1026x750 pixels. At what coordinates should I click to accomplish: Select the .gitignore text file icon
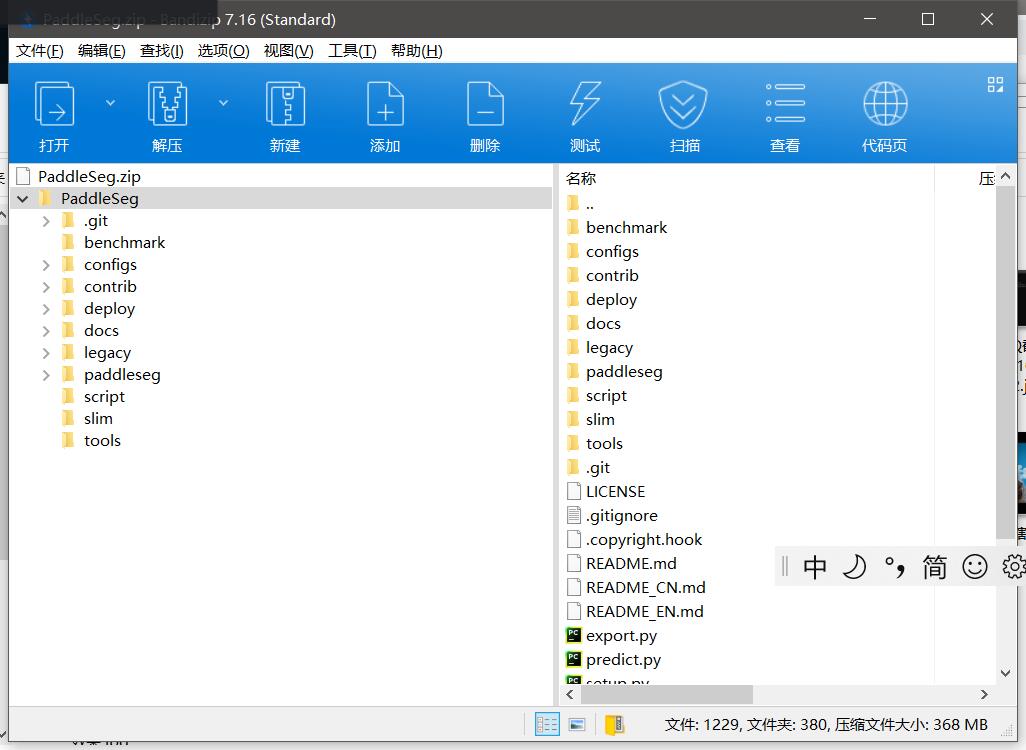pyautogui.click(x=574, y=515)
